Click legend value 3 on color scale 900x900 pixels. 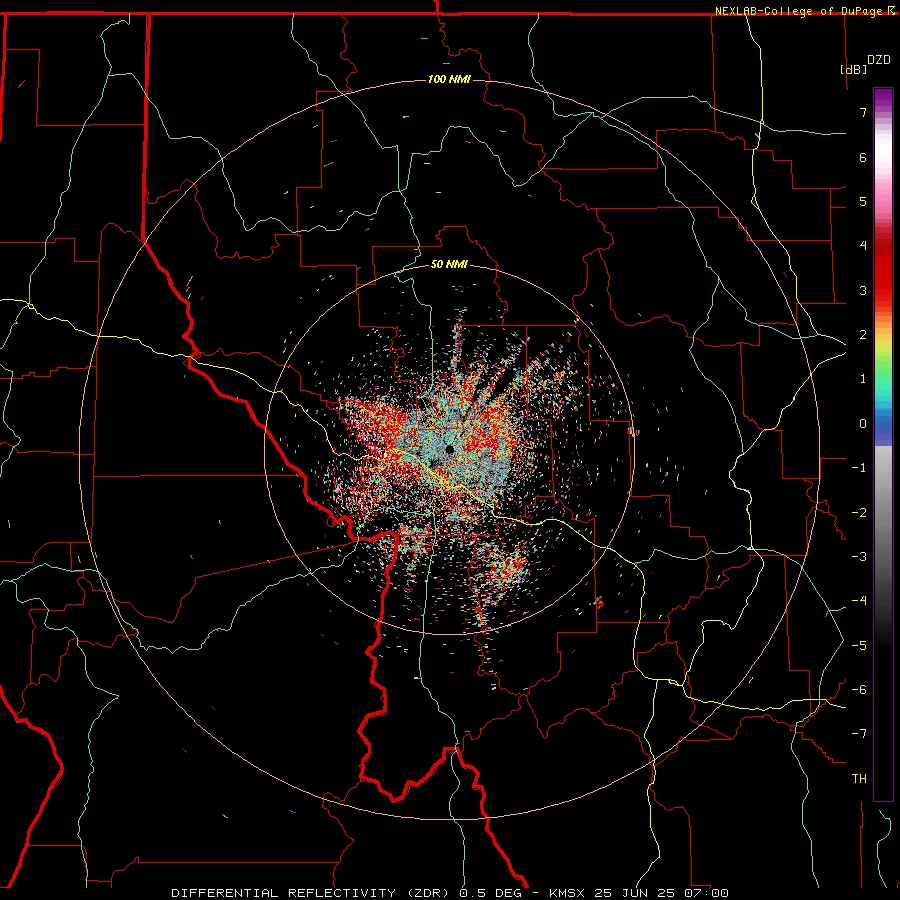pyautogui.click(x=863, y=290)
